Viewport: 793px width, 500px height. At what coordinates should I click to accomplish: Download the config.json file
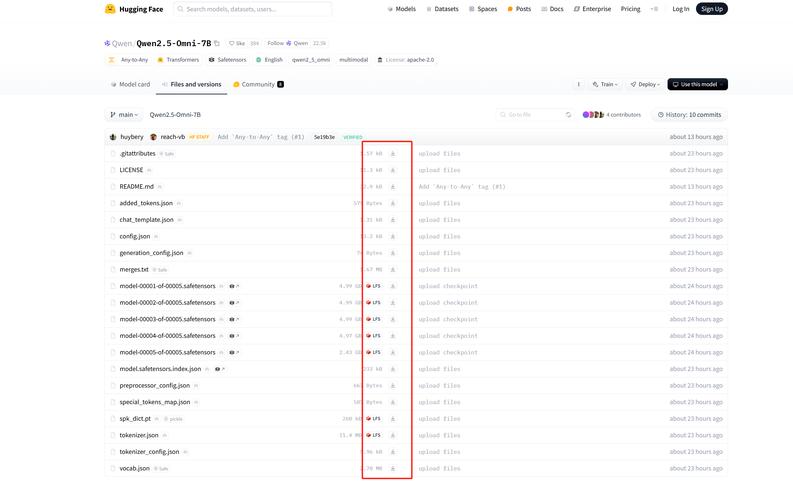393,237
